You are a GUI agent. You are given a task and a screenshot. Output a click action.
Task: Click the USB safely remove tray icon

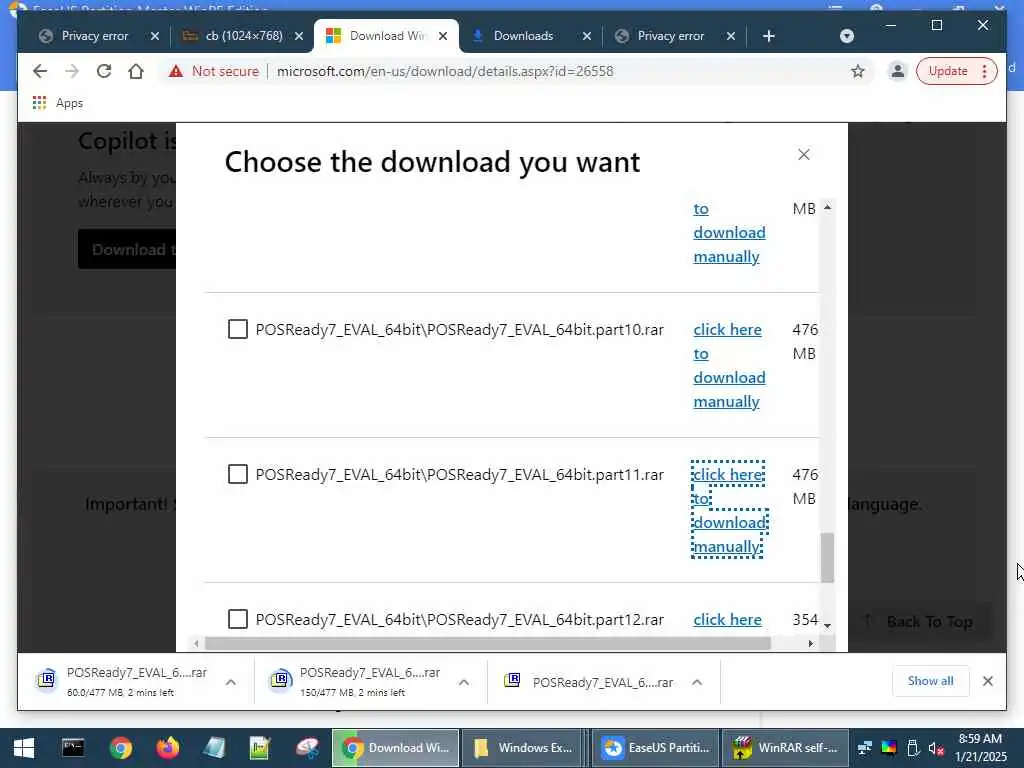pyautogui.click(x=913, y=748)
